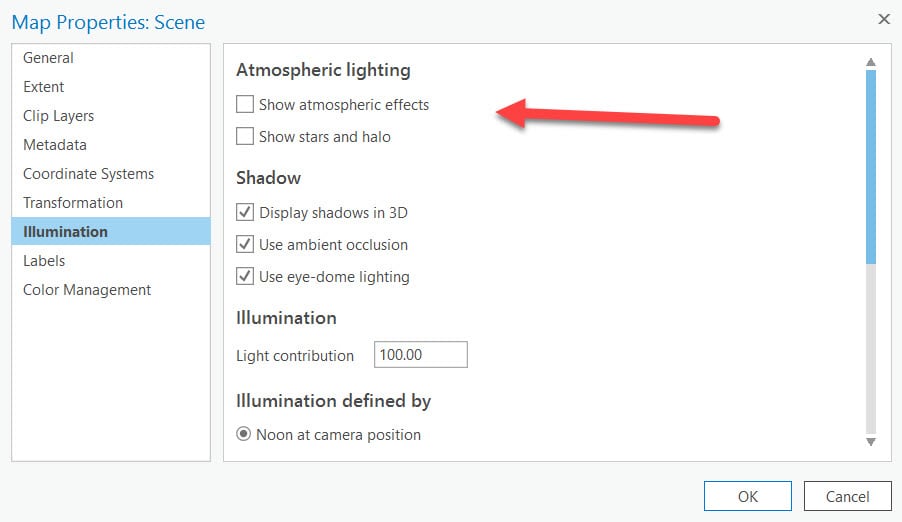Switch to the Labels tab
This screenshot has width=902, height=522.
pyautogui.click(x=44, y=261)
